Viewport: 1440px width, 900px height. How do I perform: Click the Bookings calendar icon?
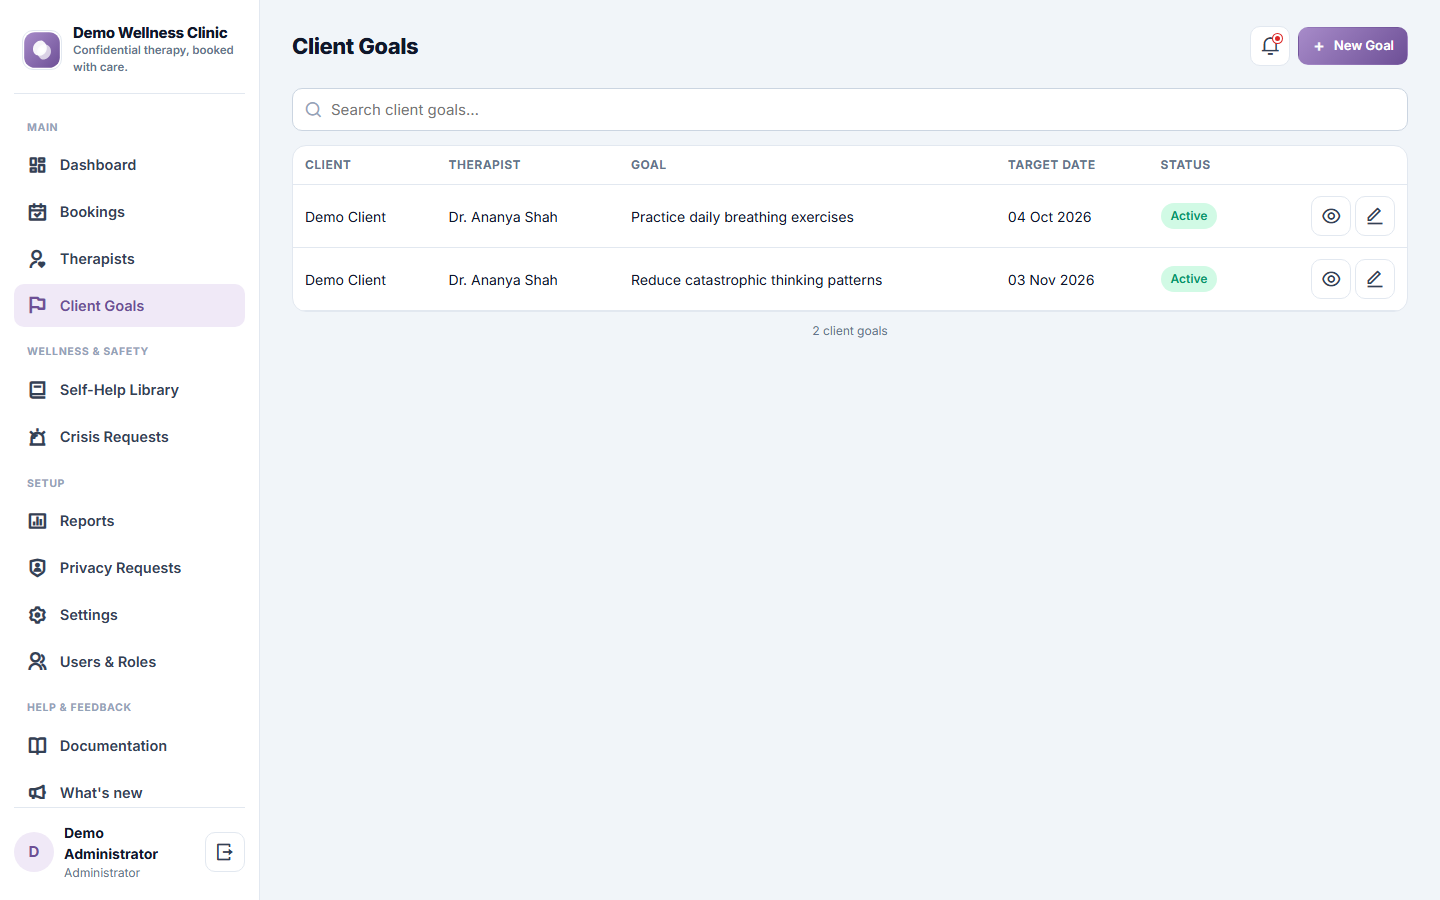click(37, 212)
